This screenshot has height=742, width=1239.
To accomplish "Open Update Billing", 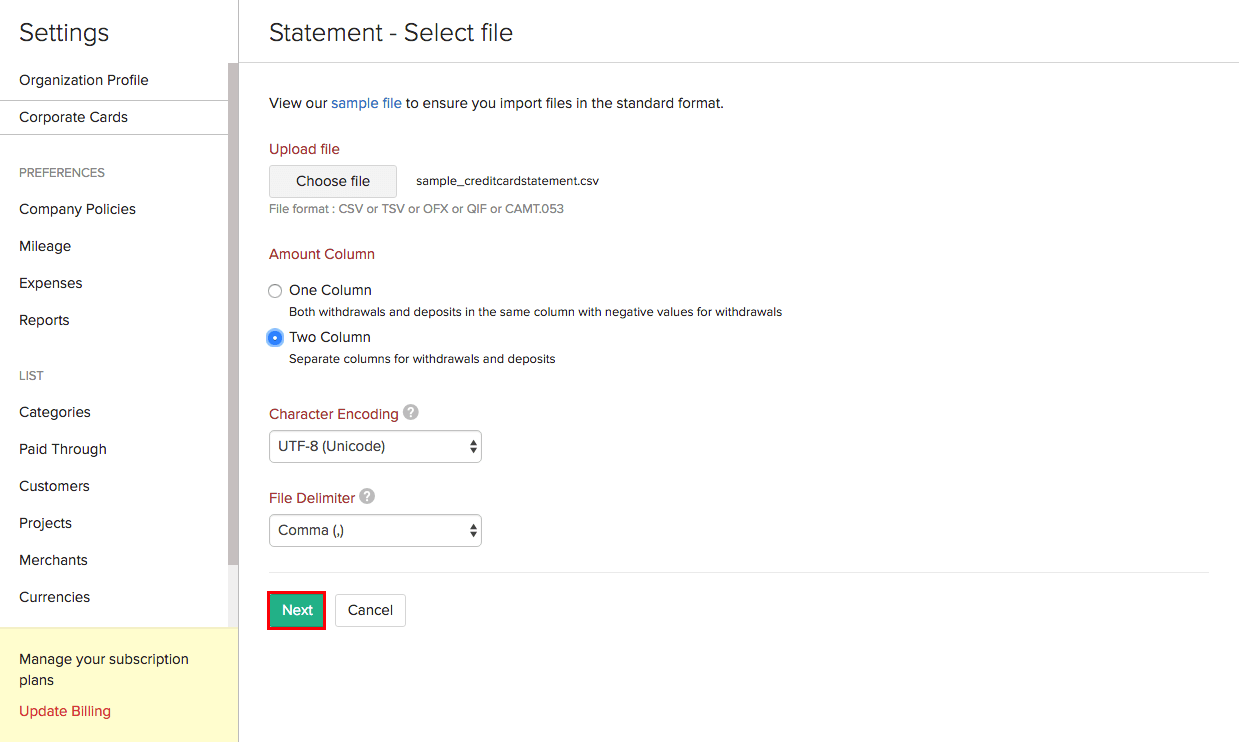I will click(64, 711).
